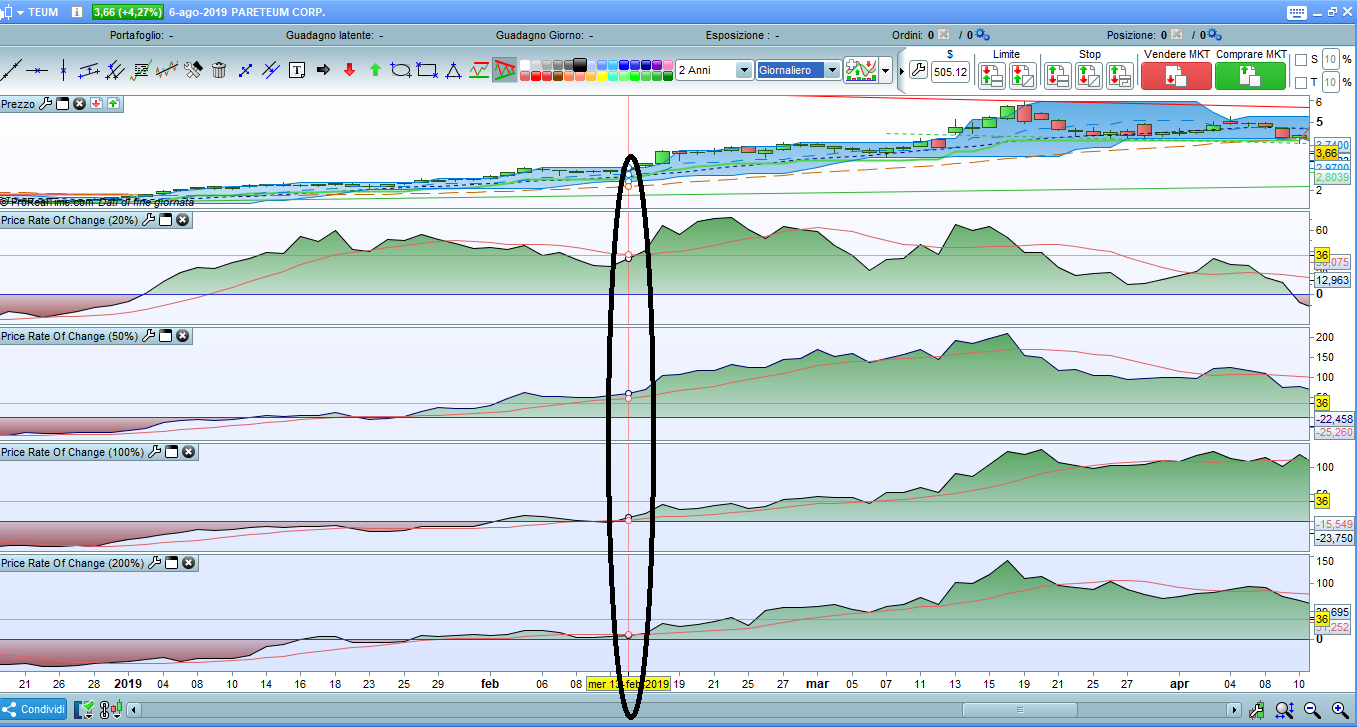Click the Condividi share button
This screenshot has width=1357, height=727.
coord(34,710)
